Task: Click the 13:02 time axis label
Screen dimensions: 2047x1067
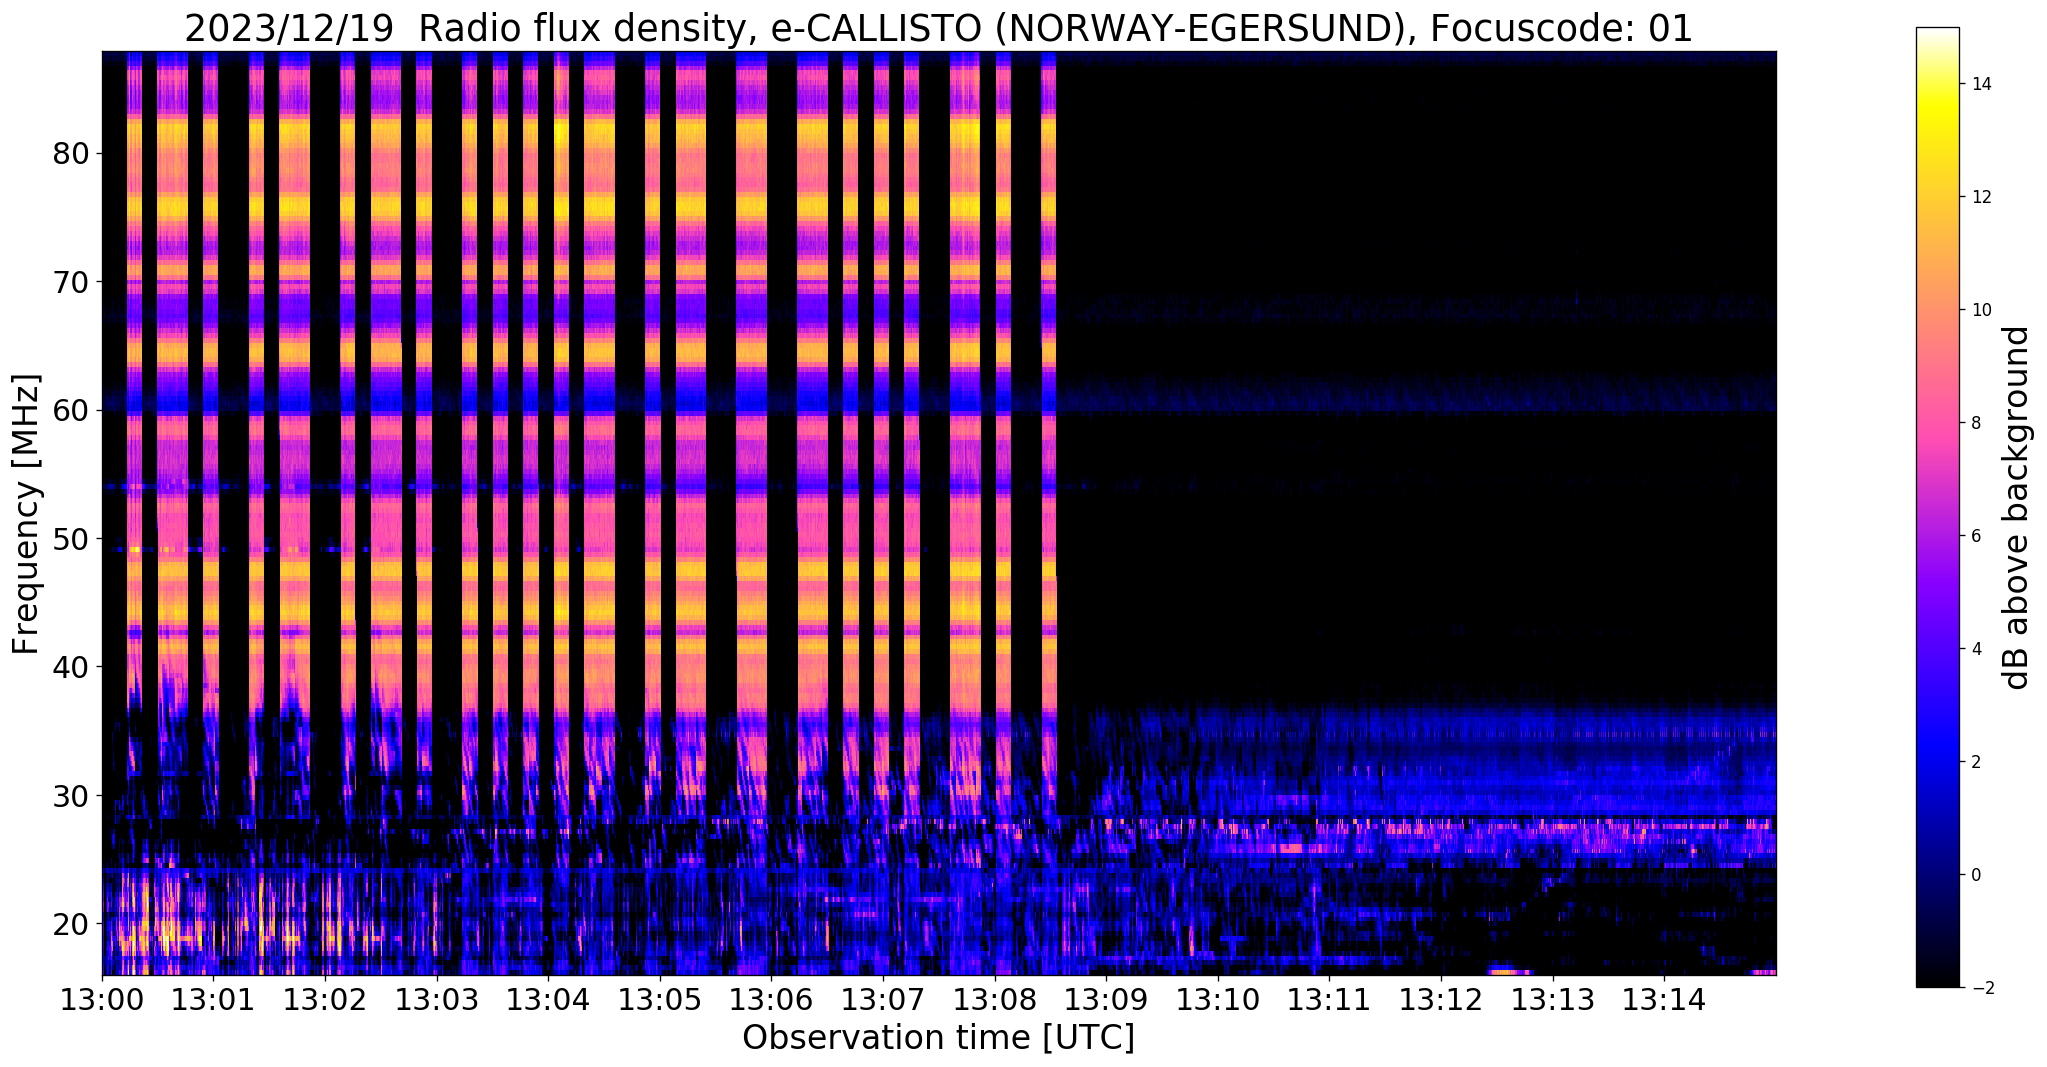Action: [325, 1000]
